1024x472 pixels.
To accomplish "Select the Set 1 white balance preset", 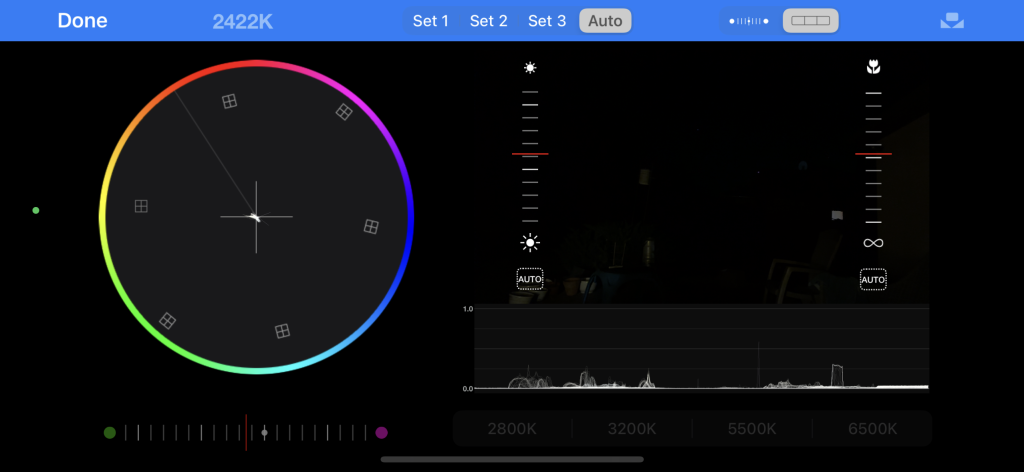I will point(431,21).
